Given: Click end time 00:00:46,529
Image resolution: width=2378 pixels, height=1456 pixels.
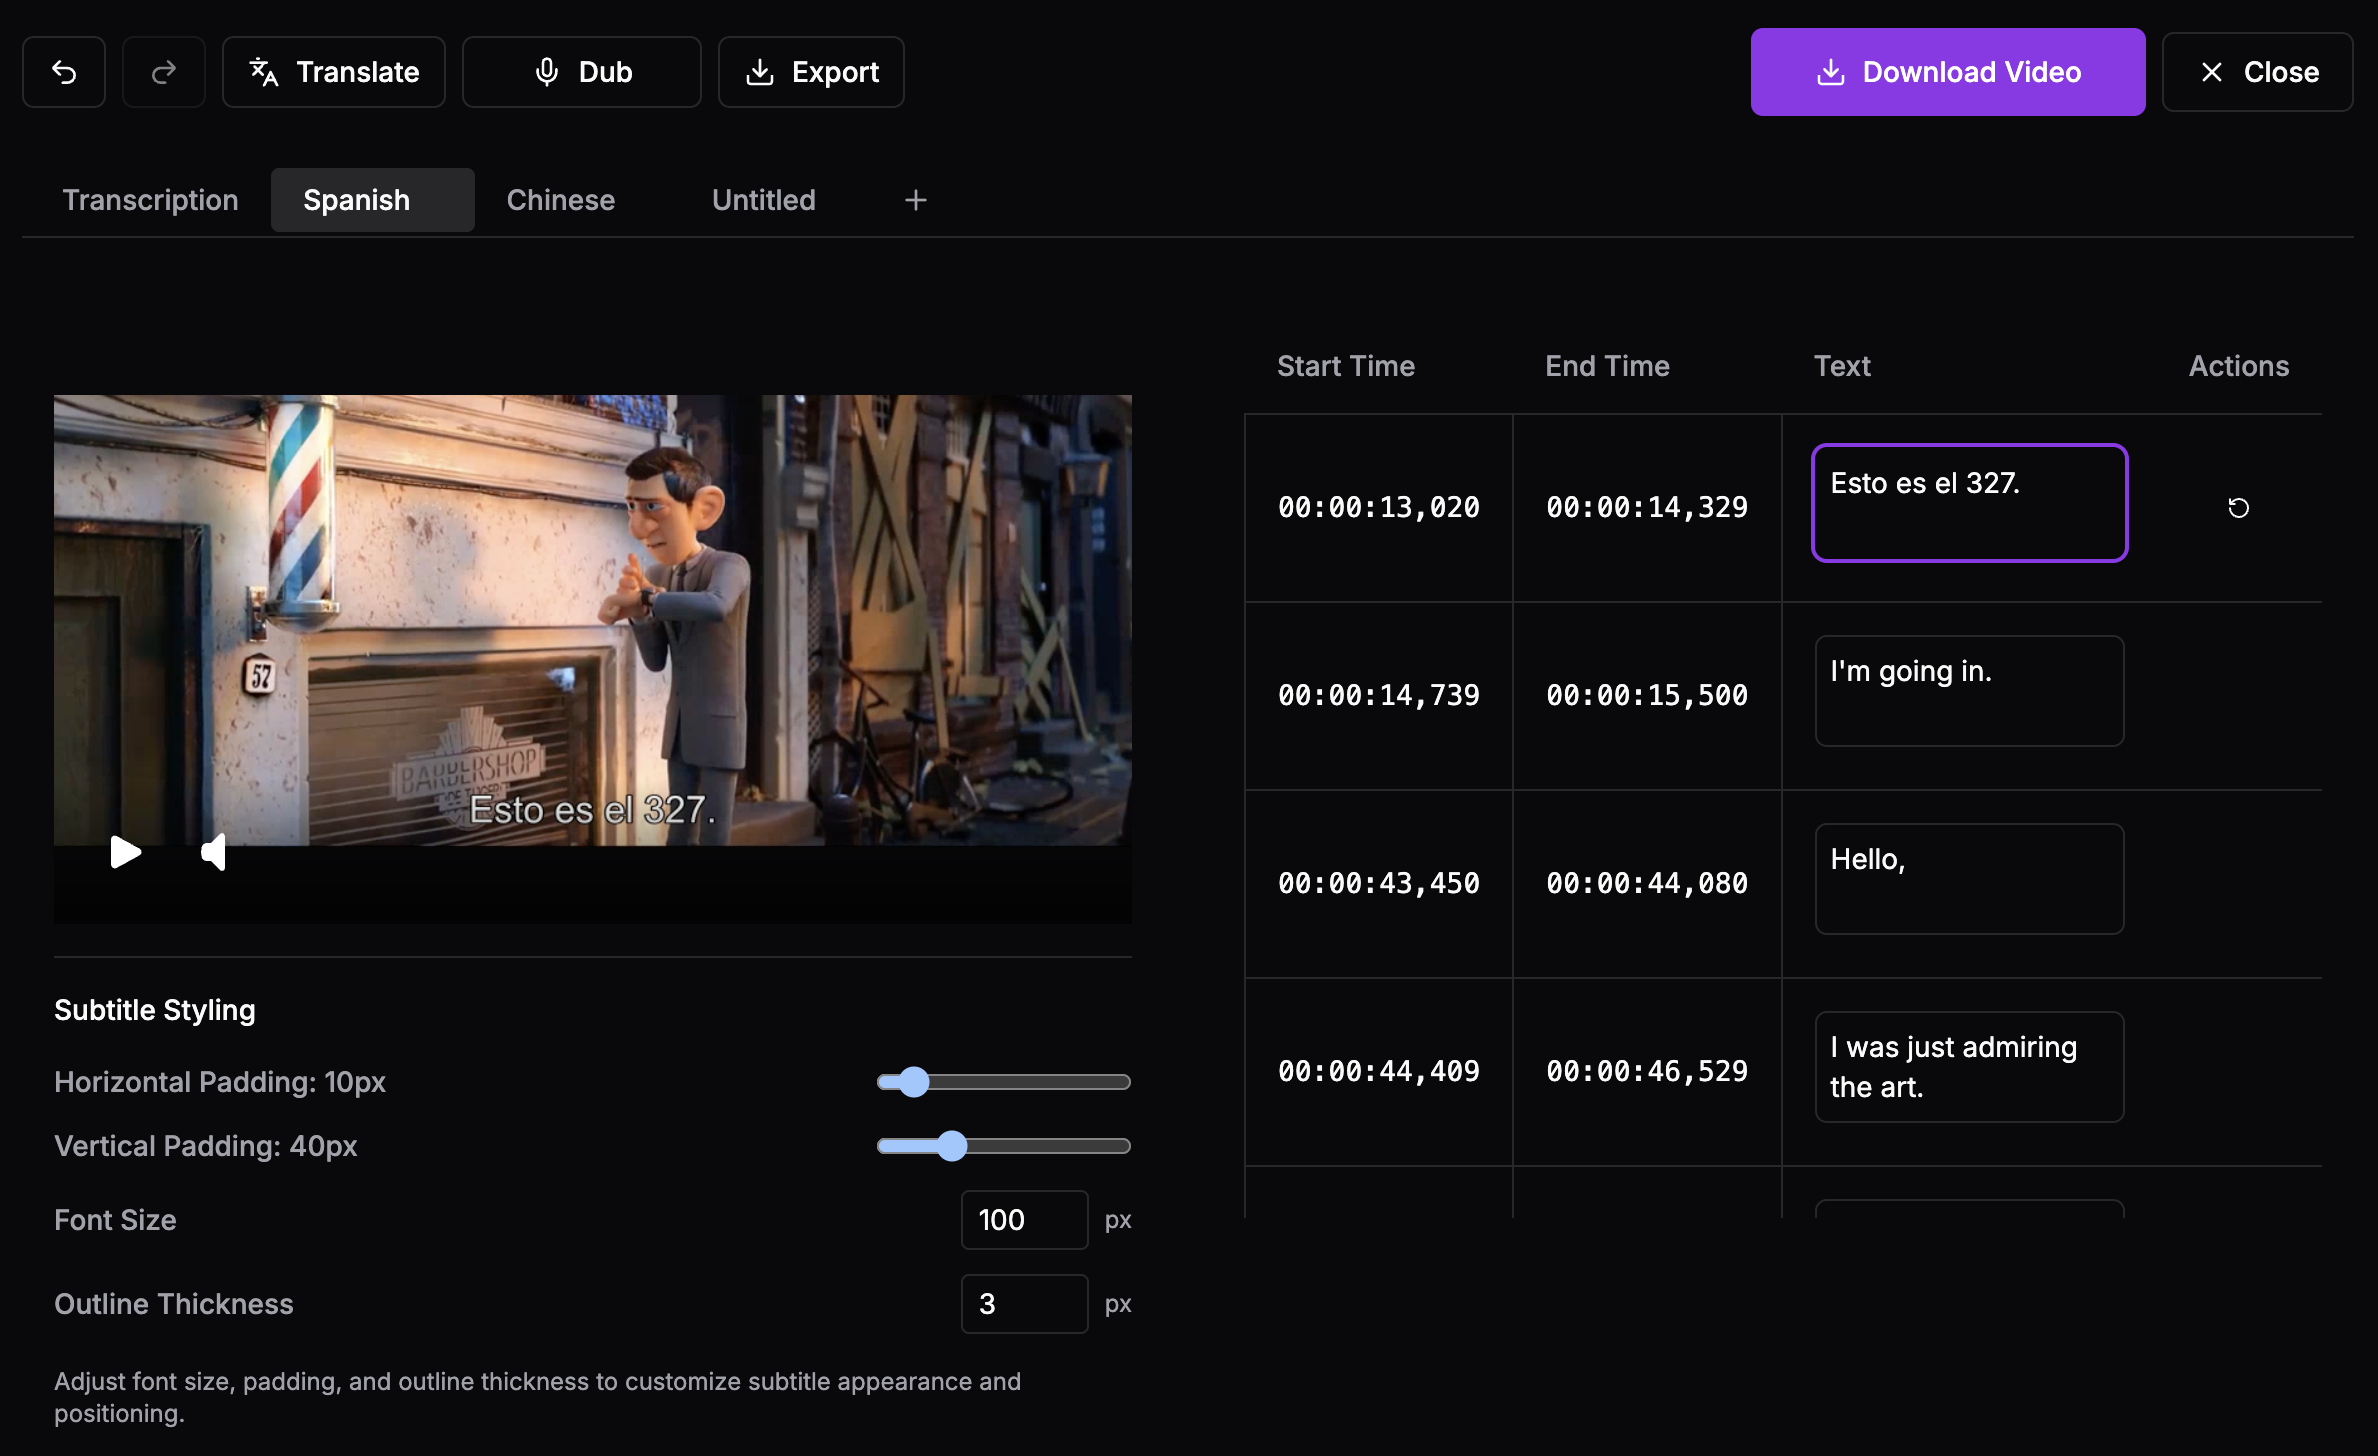Looking at the screenshot, I should click(1647, 1072).
